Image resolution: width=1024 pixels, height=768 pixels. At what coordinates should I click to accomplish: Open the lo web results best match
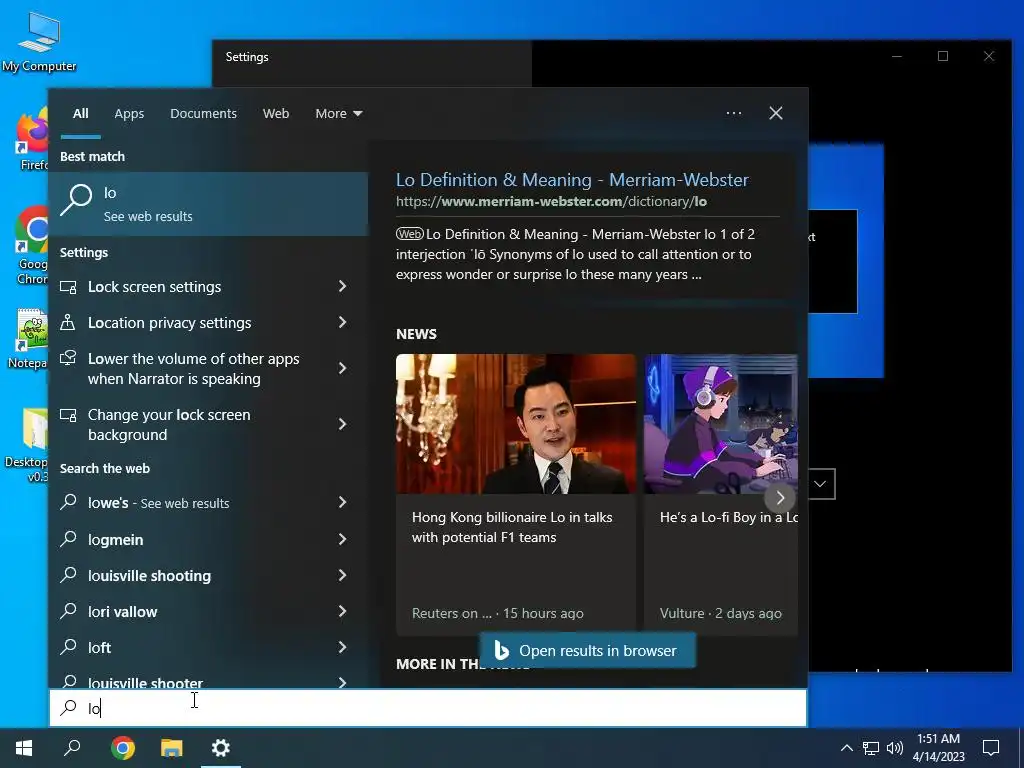pyautogui.click(x=208, y=203)
